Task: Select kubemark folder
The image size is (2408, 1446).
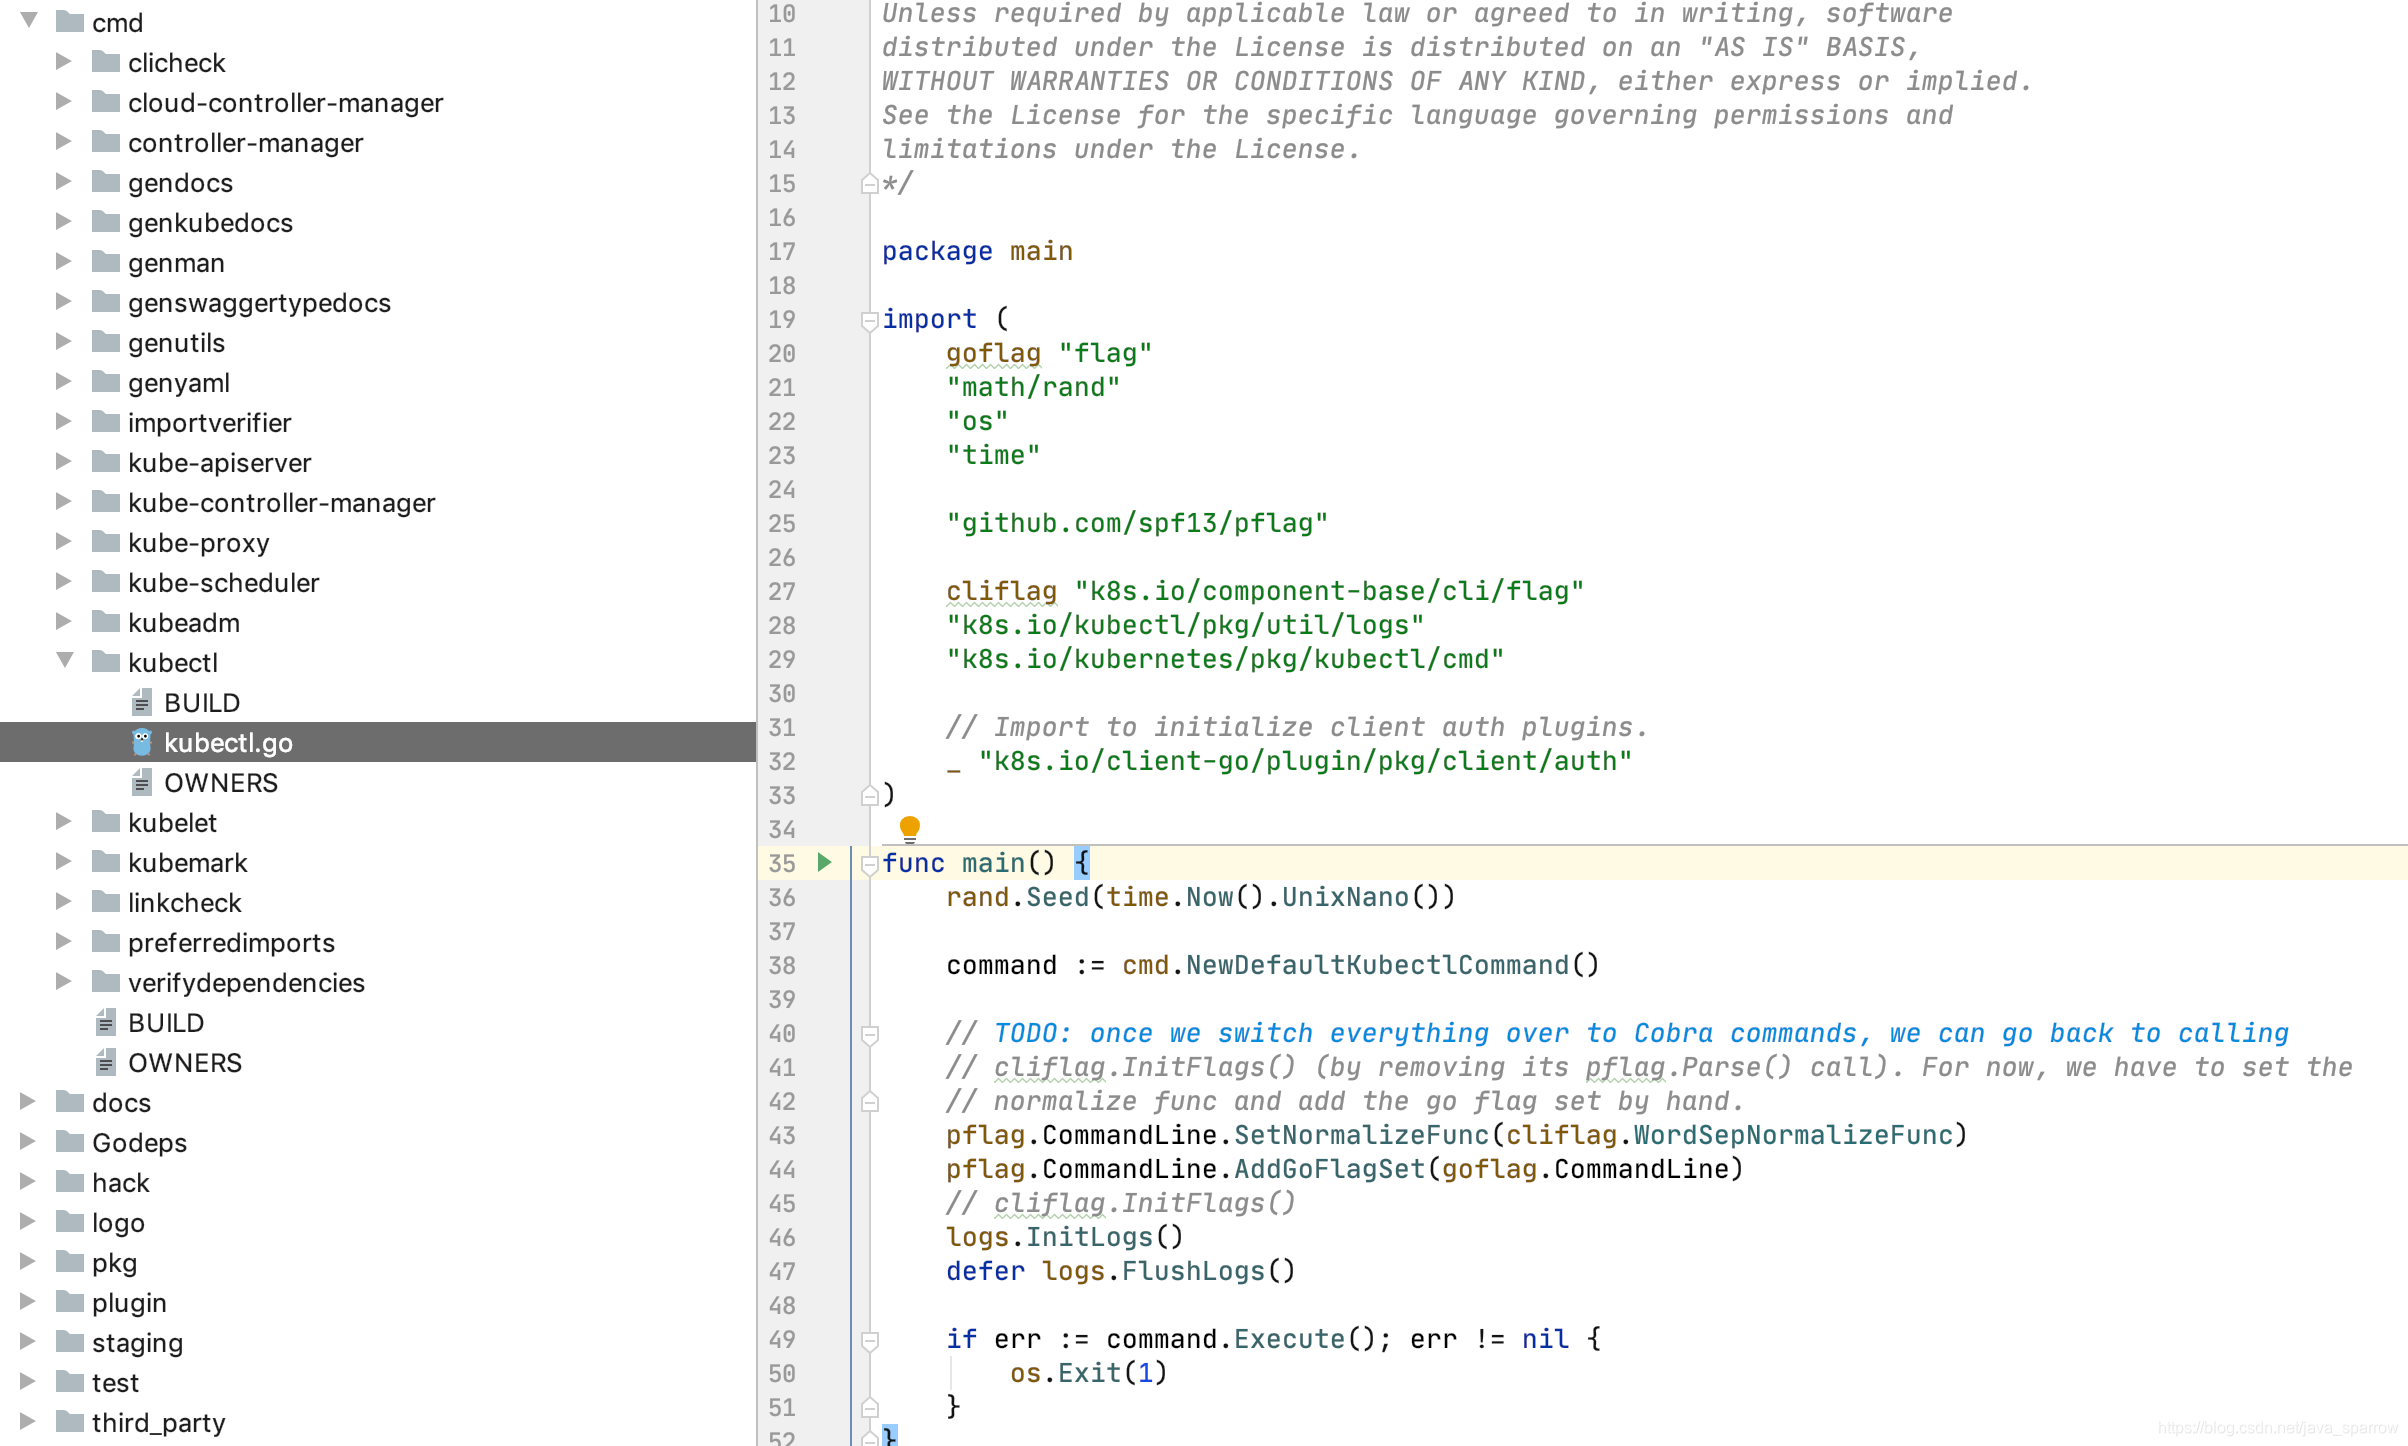Action: 187,863
